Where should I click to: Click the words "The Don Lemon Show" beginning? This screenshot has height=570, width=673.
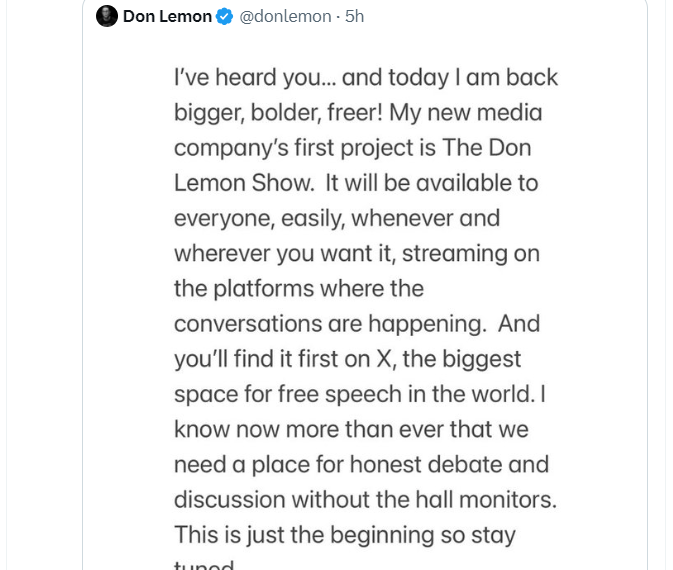(x=487, y=148)
